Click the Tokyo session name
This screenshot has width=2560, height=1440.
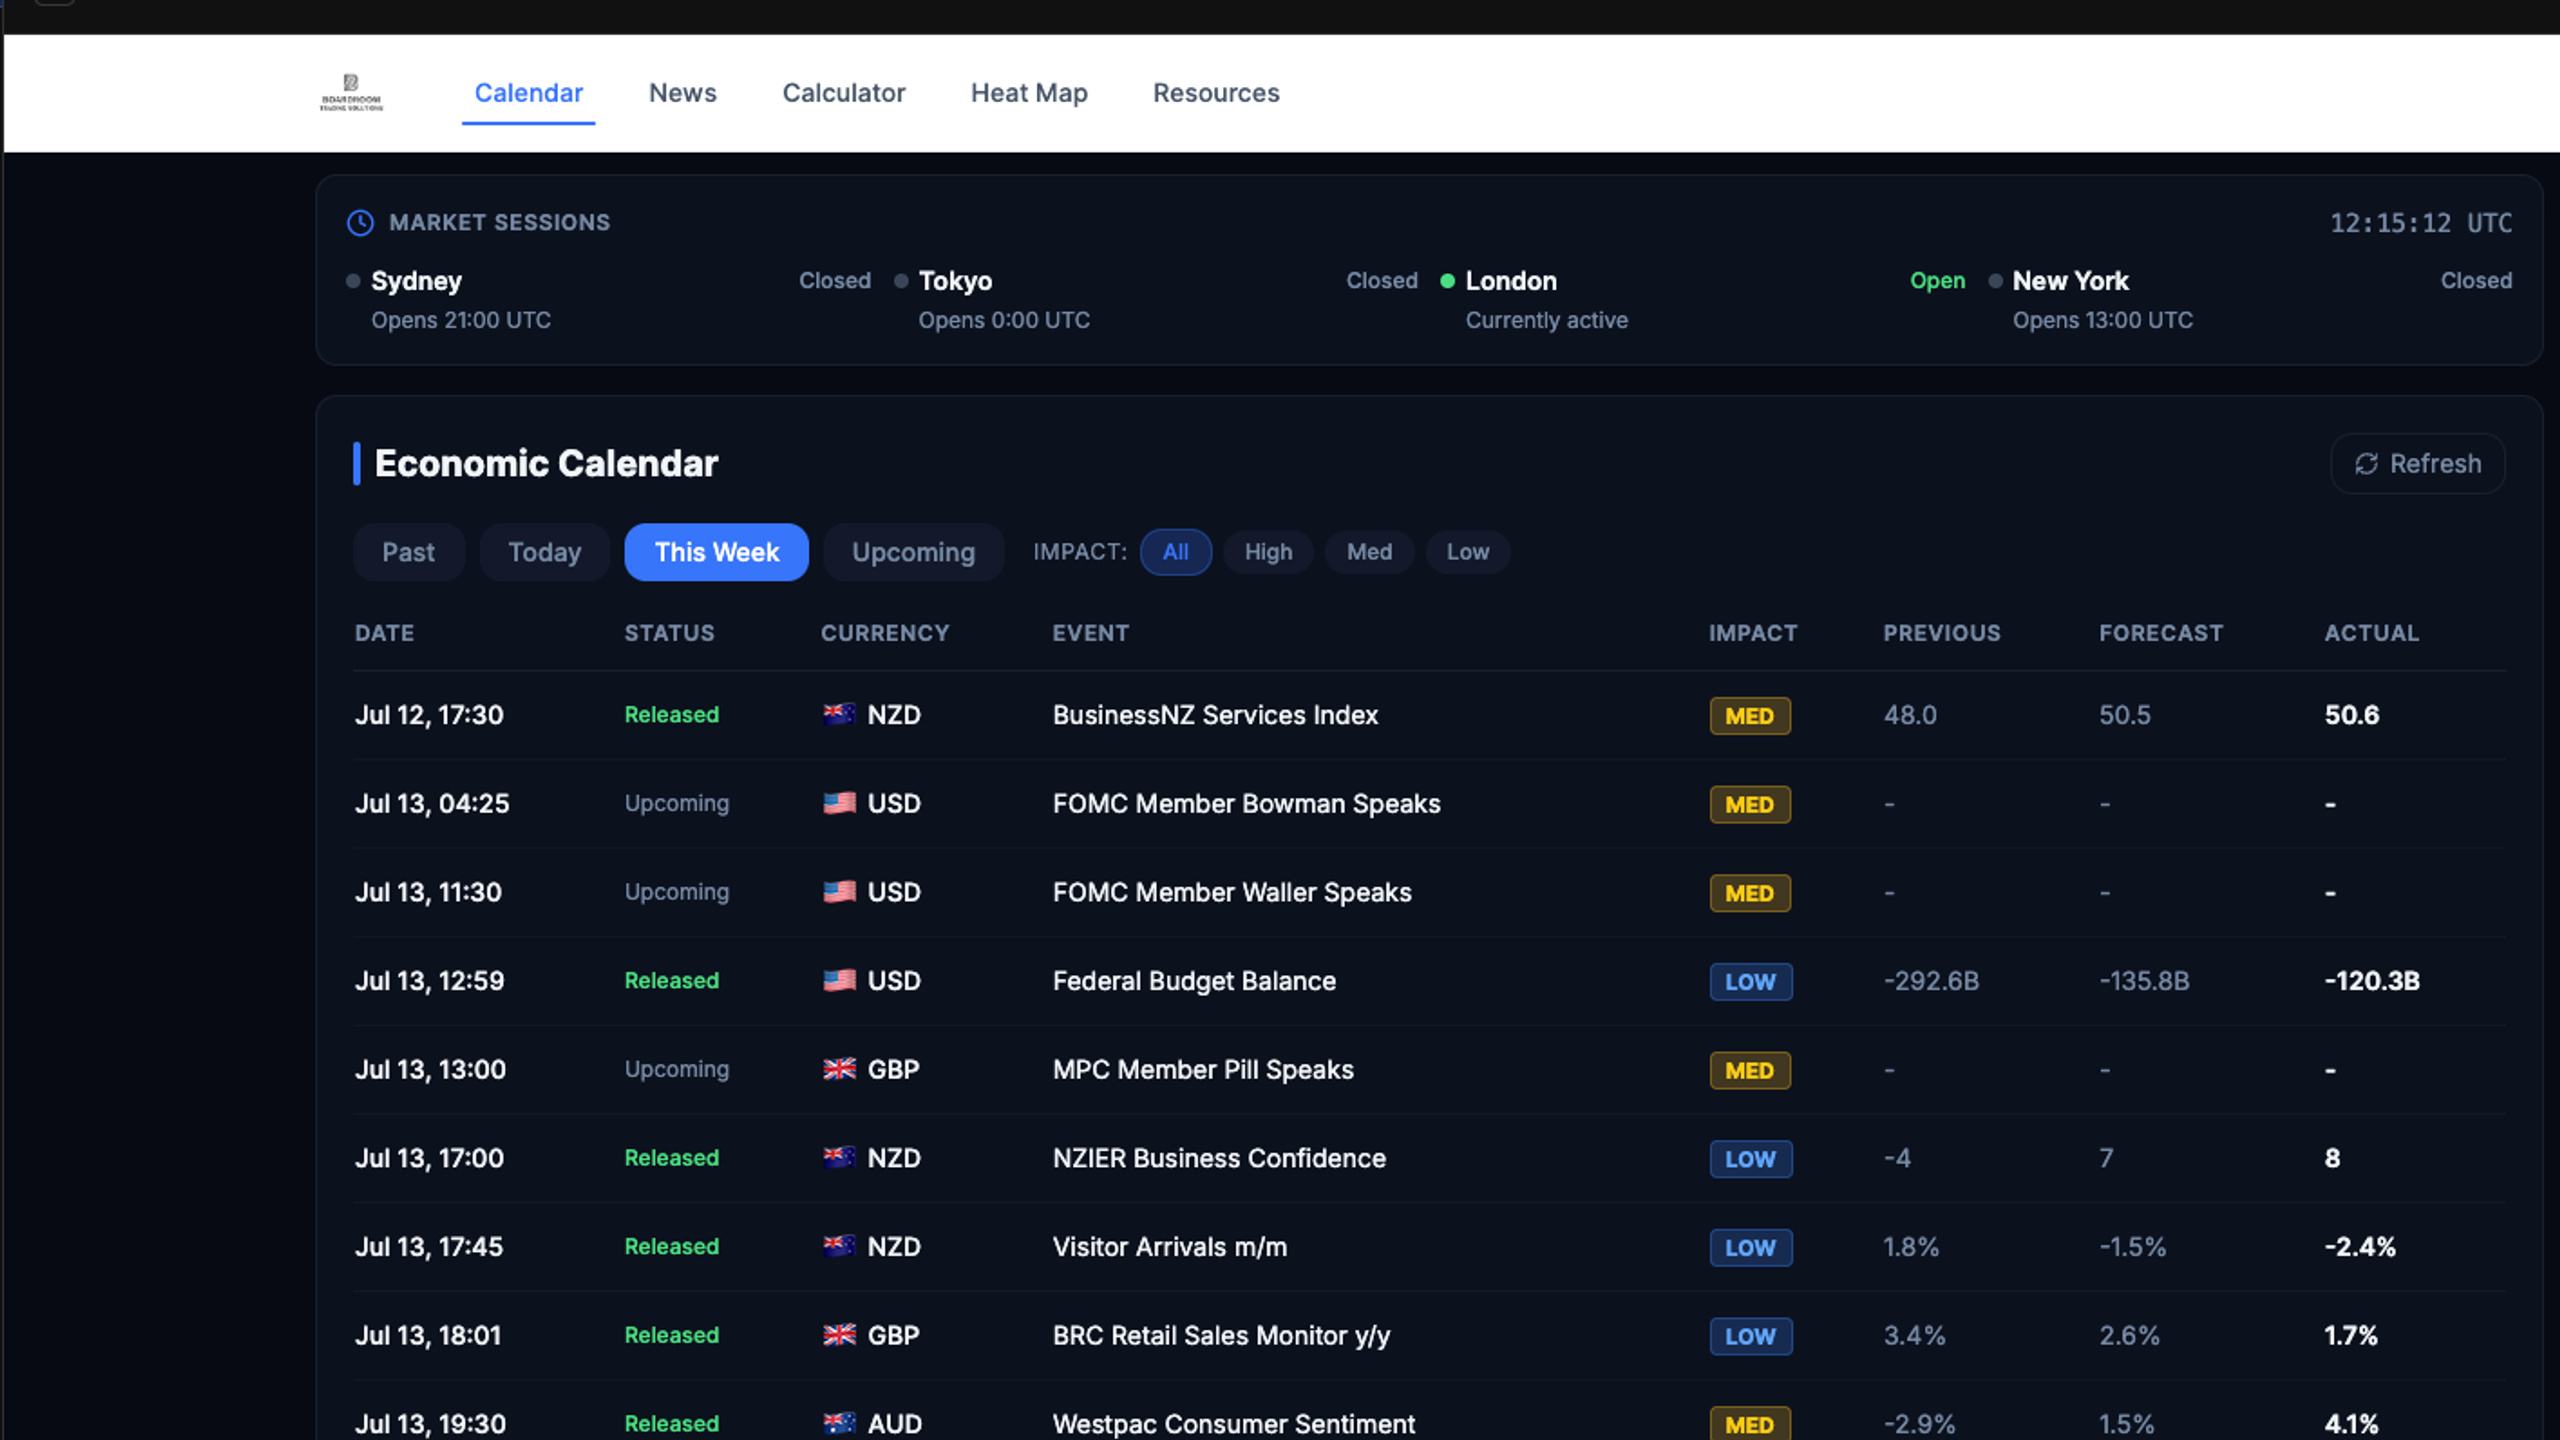[955, 281]
